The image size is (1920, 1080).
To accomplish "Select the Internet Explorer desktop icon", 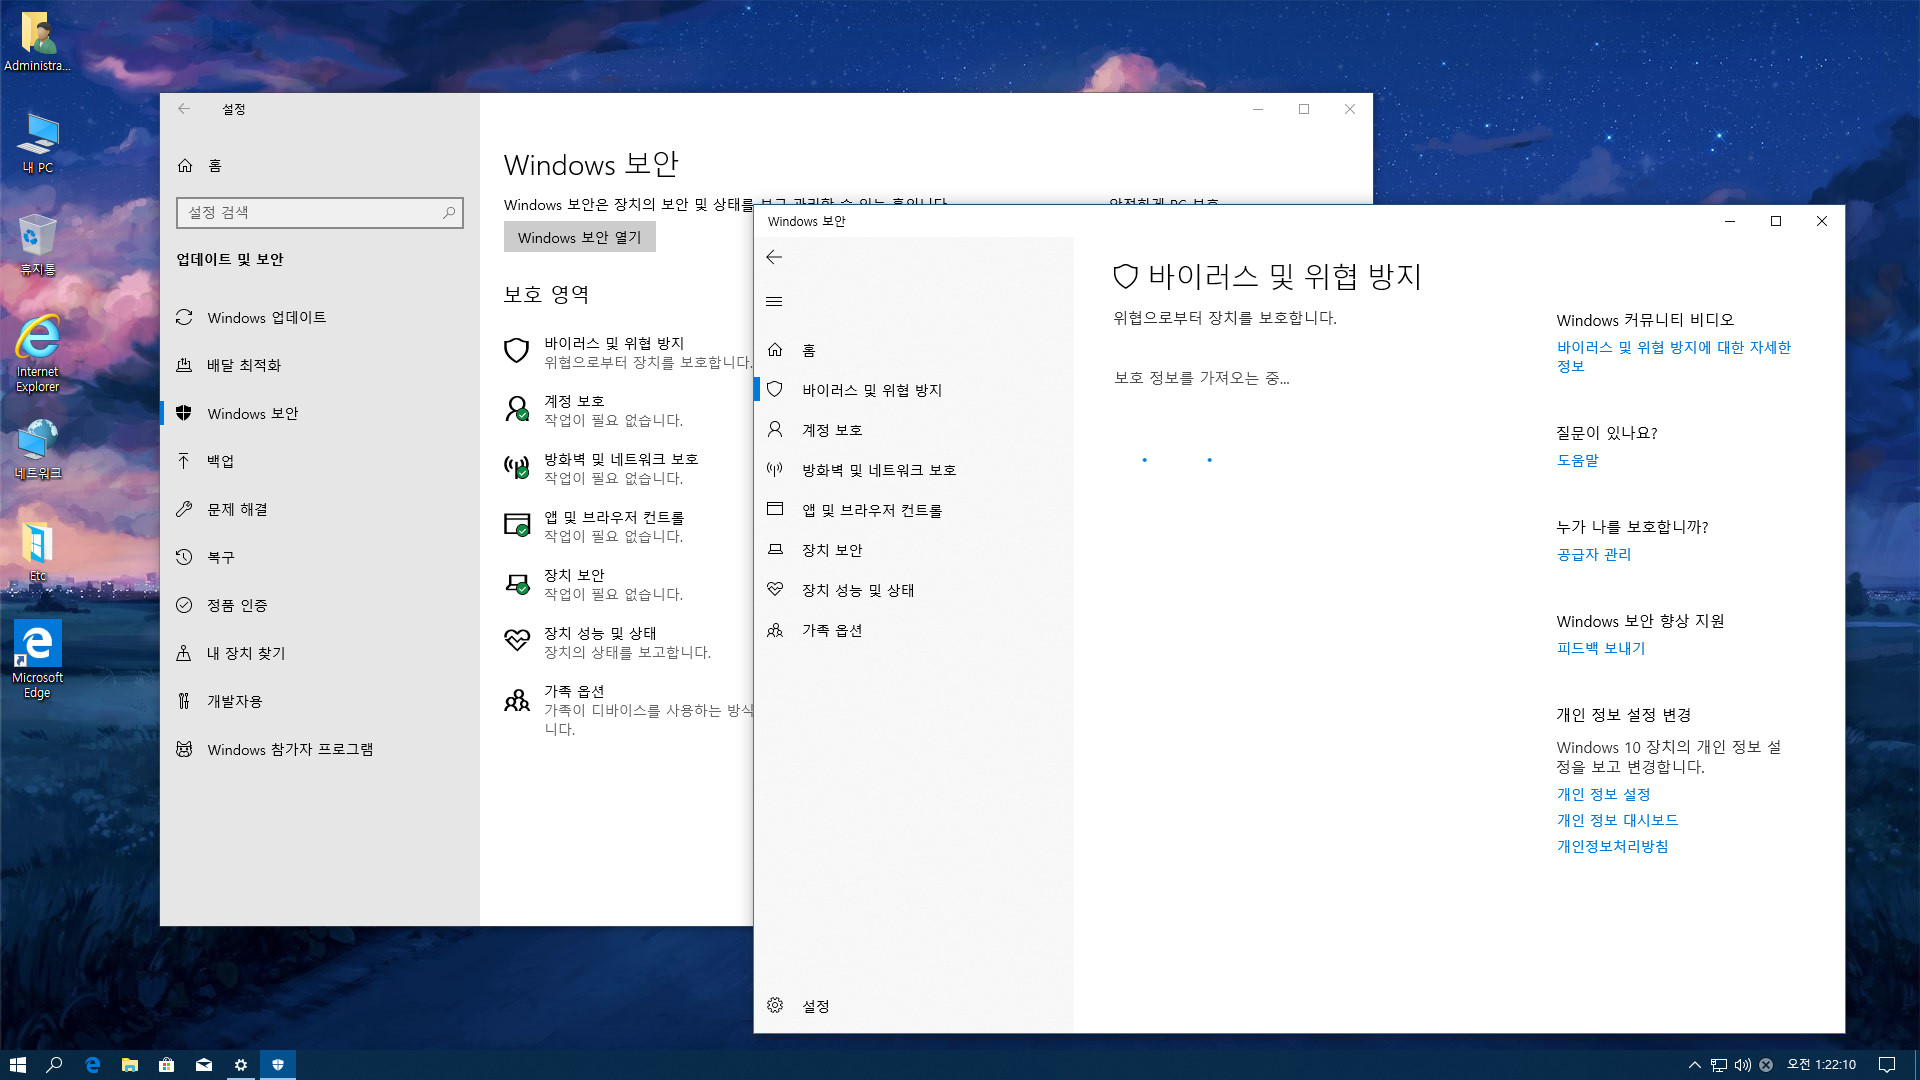I will (x=38, y=352).
